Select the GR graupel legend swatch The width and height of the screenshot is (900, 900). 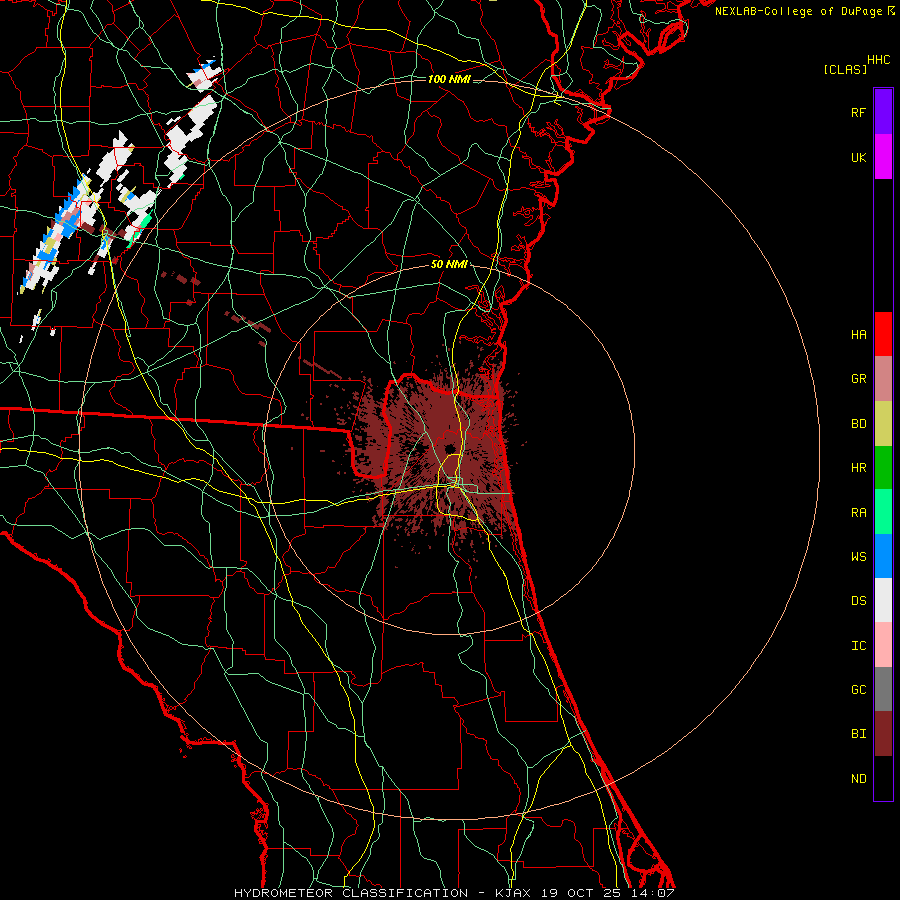point(883,379)
